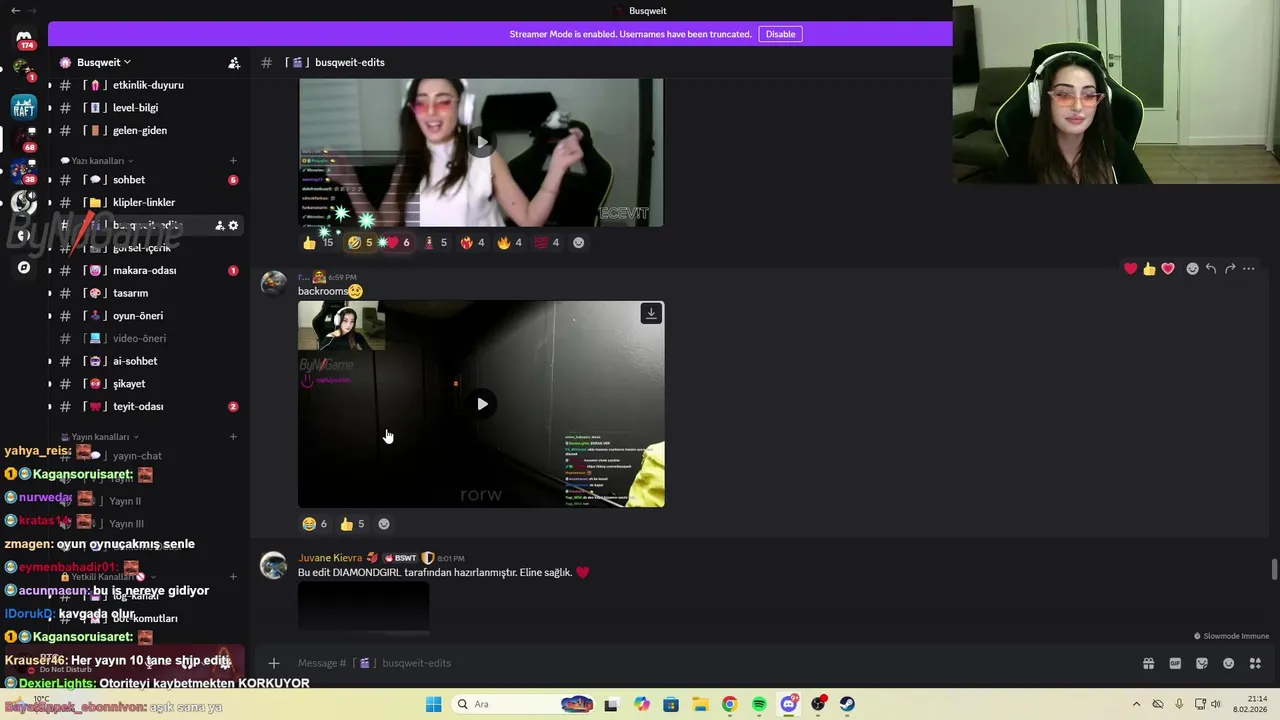Open busqweit-edits channel settings gear
This screenshot has height=720, width=1280.
[233, 225]
